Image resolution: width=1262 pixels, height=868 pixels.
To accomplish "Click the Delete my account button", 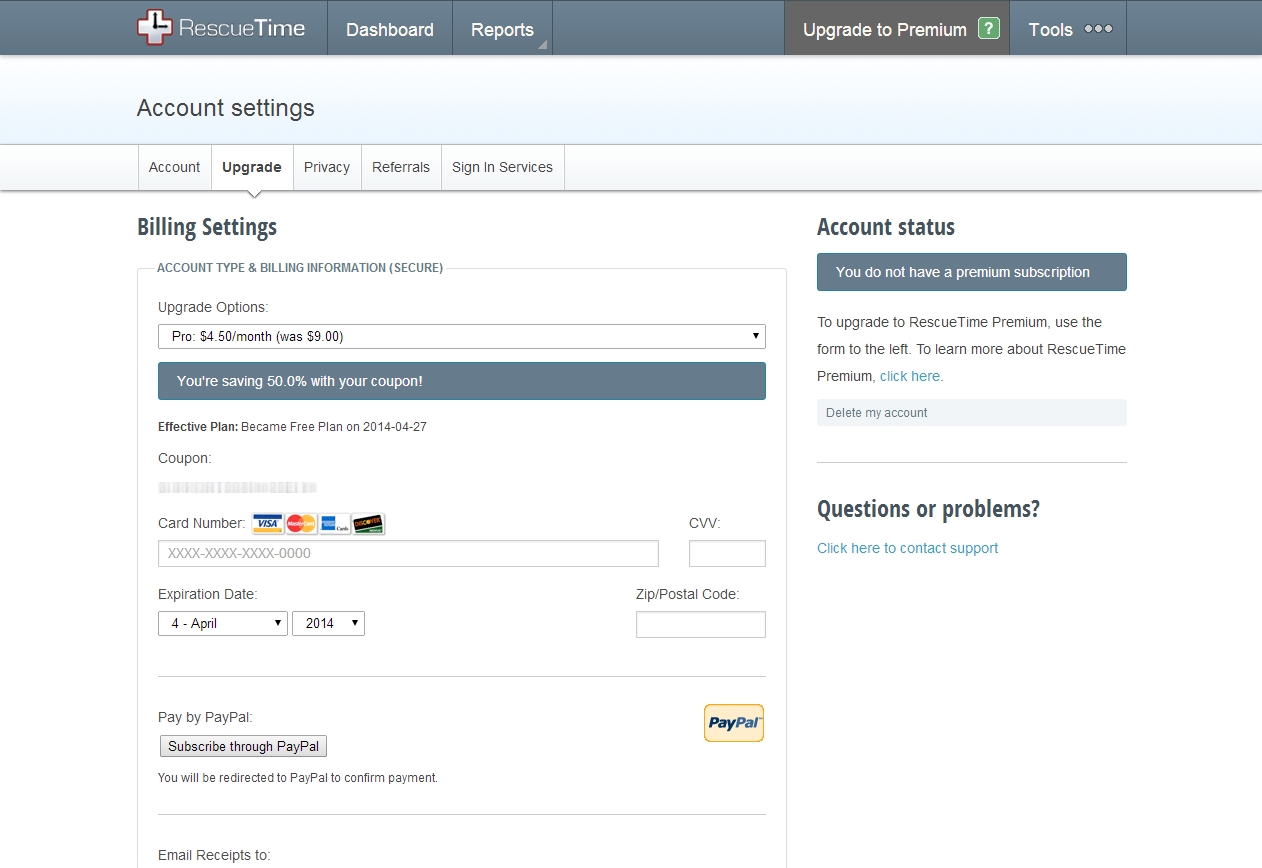I will click(877, 413).
